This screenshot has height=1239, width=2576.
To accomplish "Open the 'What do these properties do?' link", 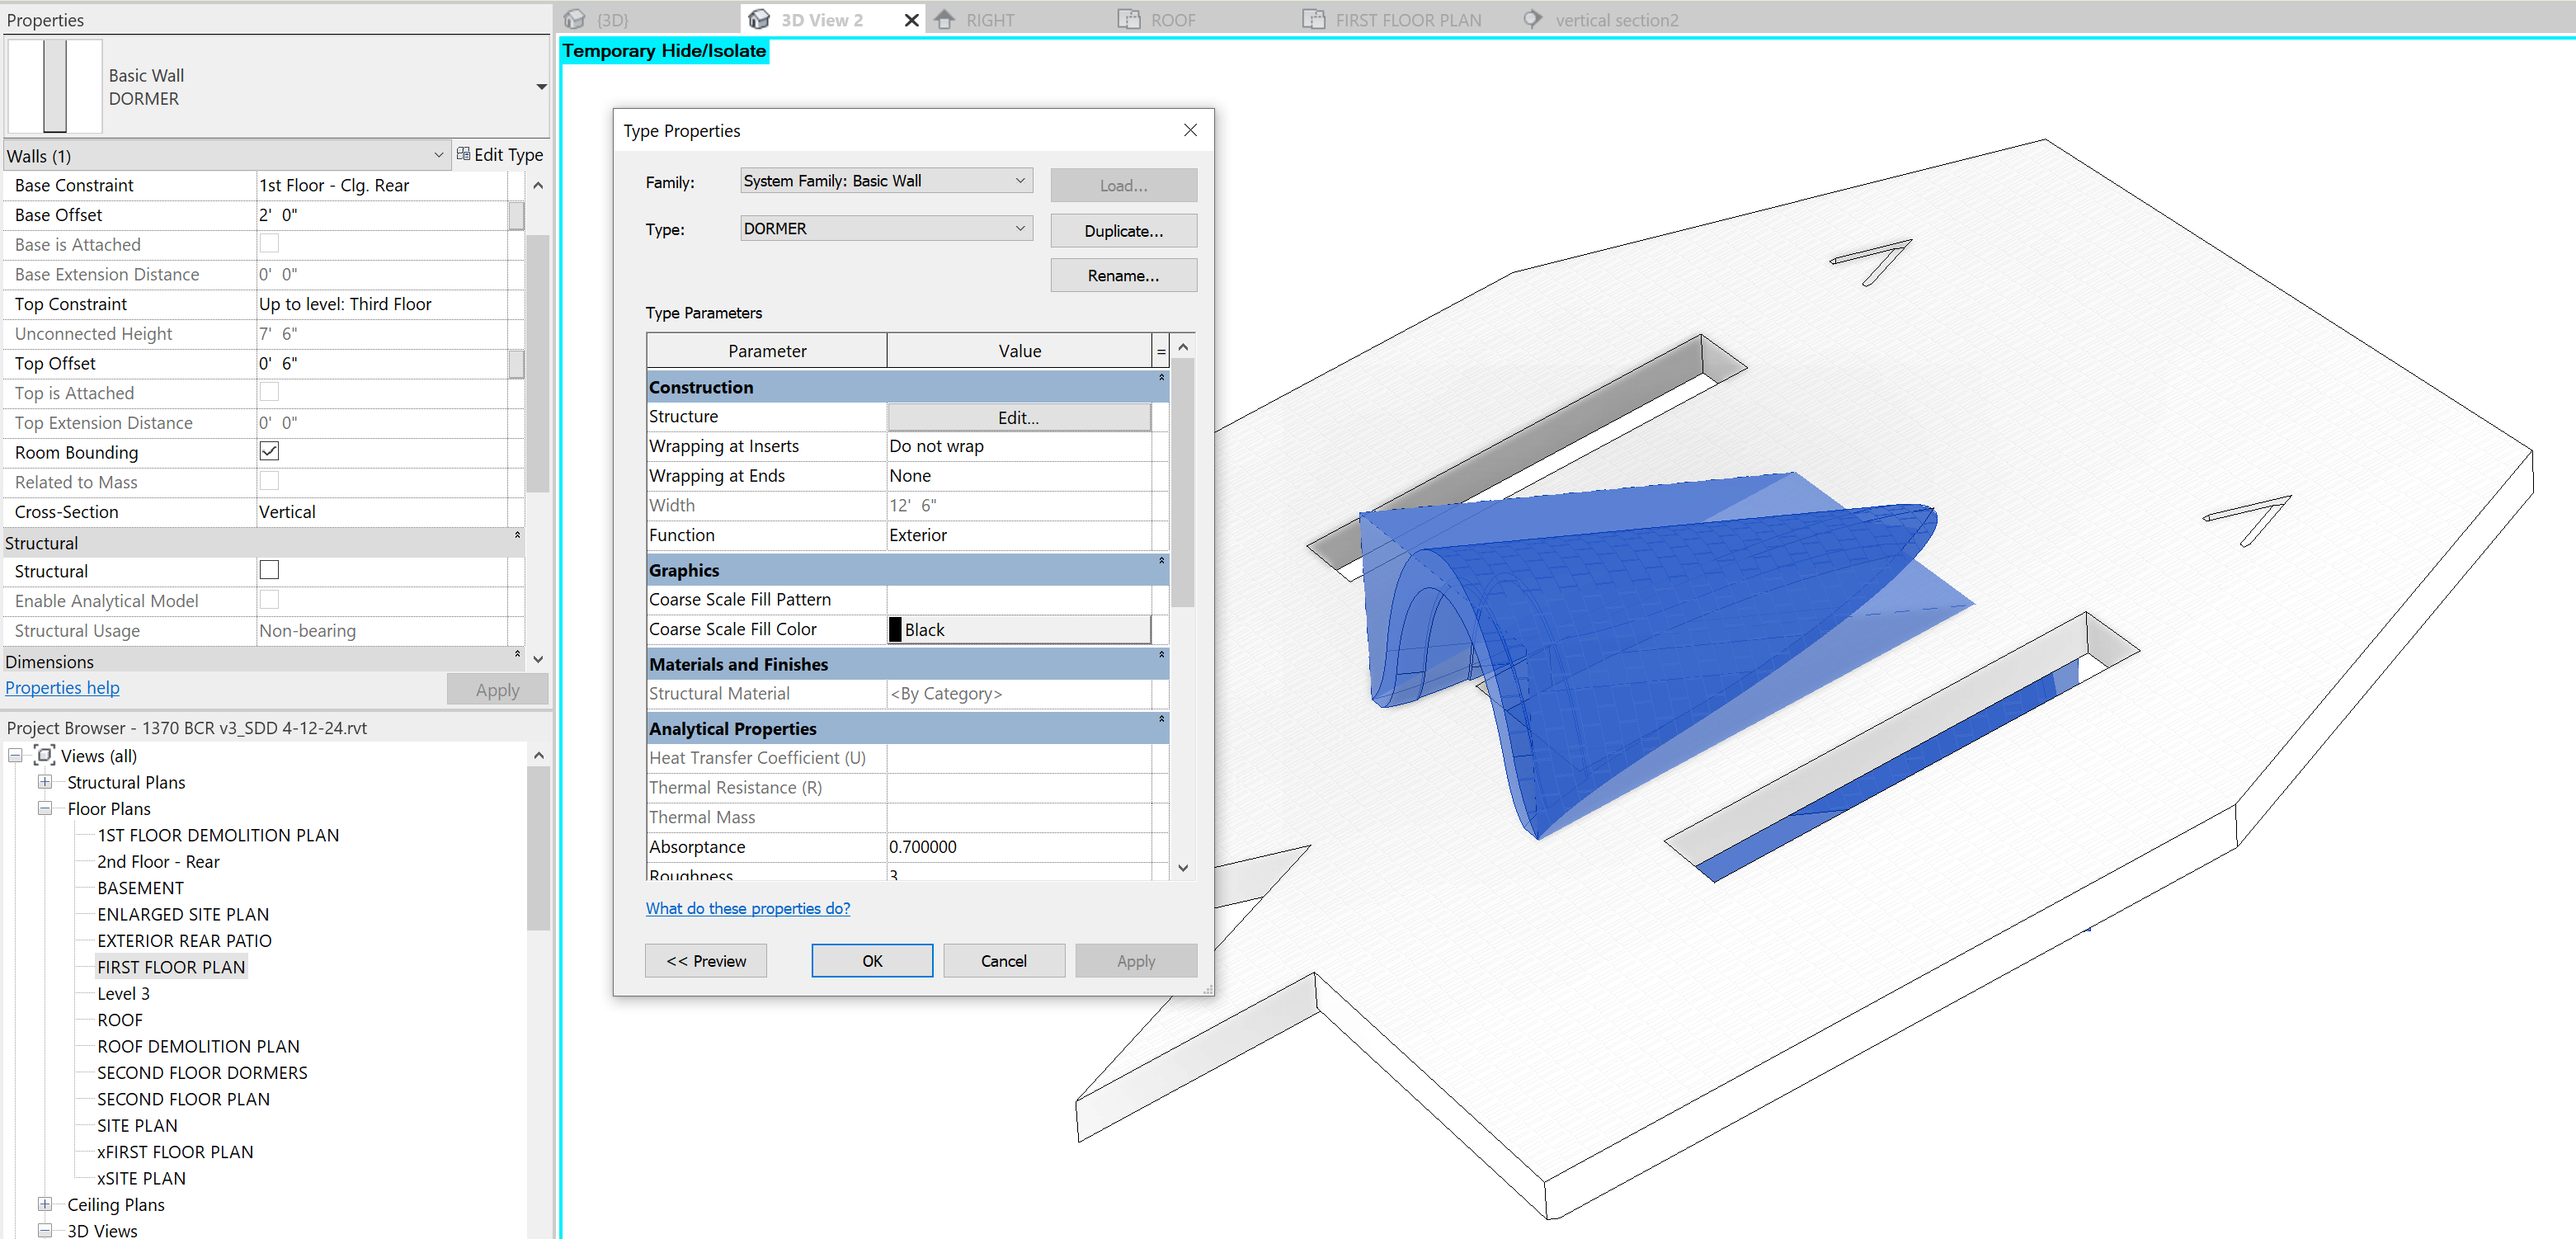I will click(x=748, y=907).
